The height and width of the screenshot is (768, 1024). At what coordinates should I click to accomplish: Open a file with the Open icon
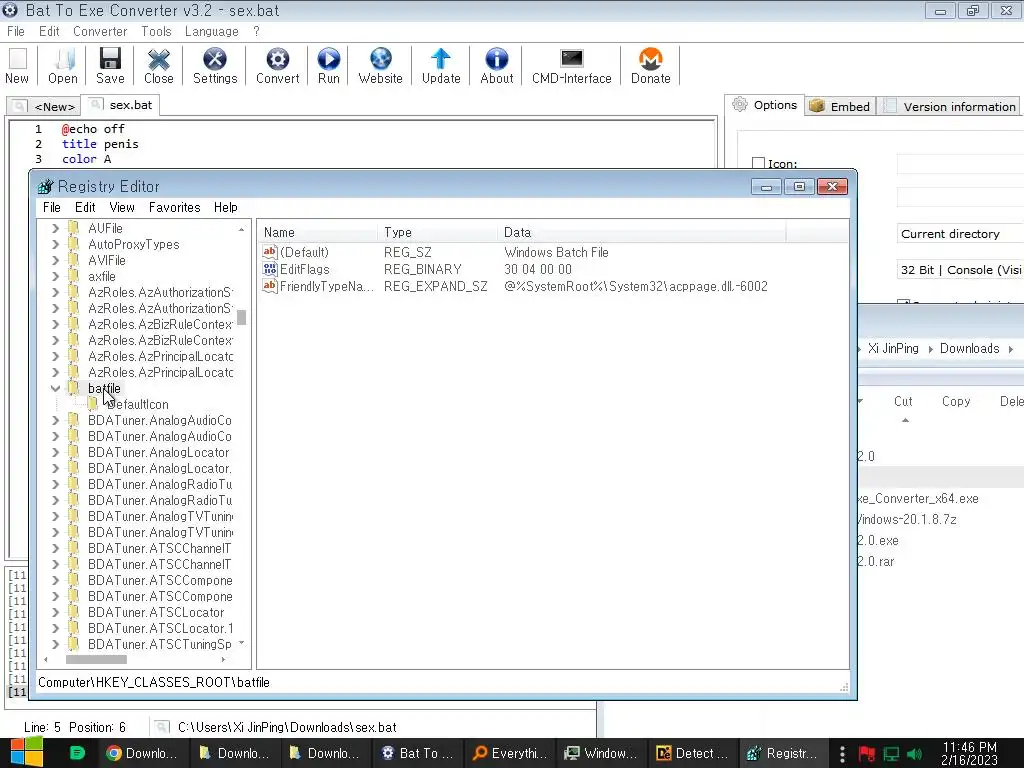pos(63,65)
